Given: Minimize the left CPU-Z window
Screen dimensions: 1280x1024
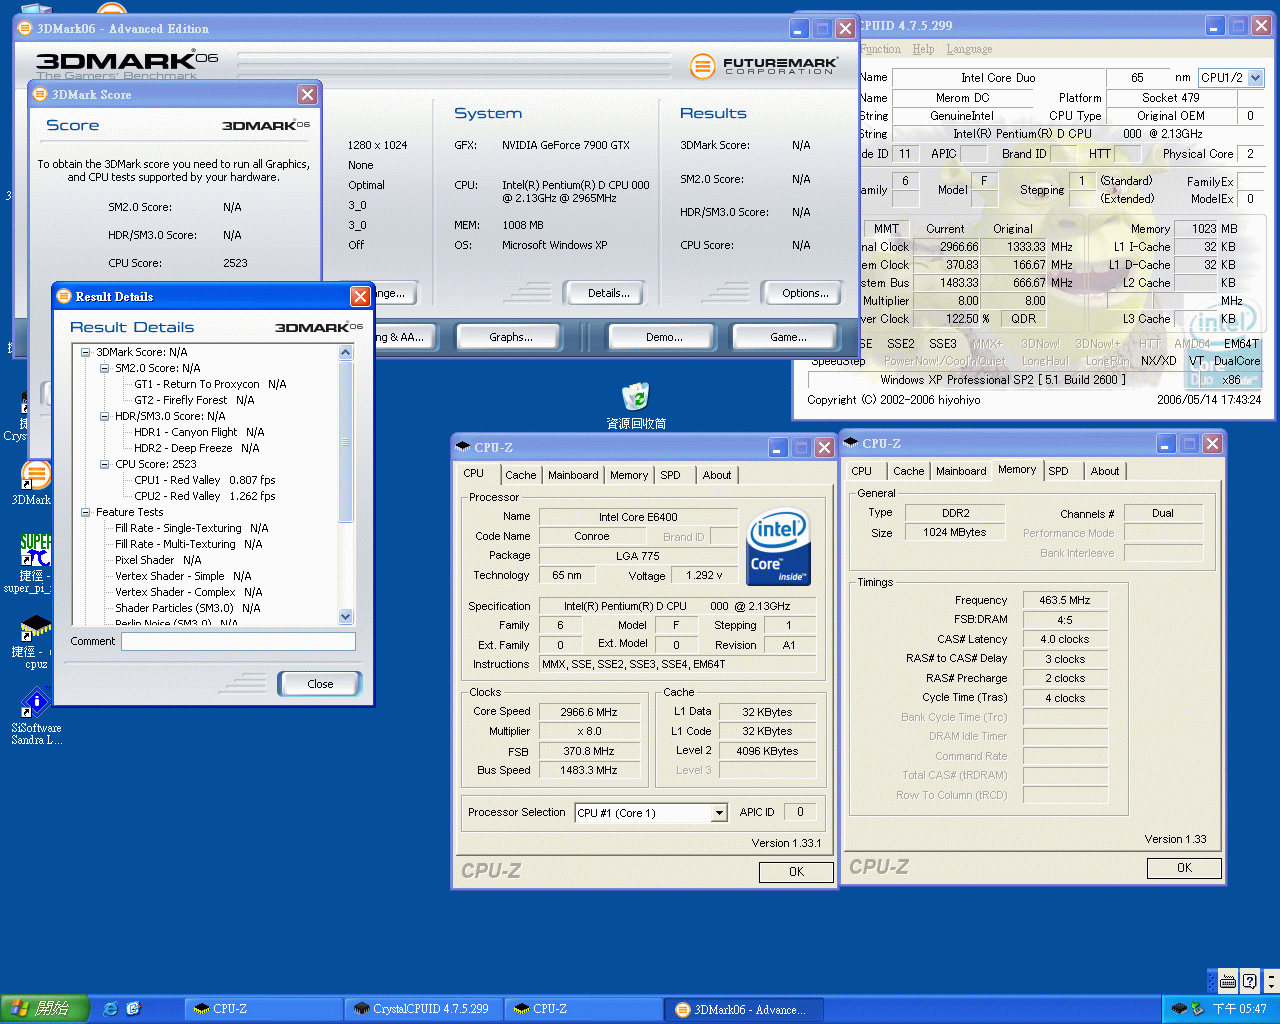Looking at the screenshot, I should pos(779,447).
